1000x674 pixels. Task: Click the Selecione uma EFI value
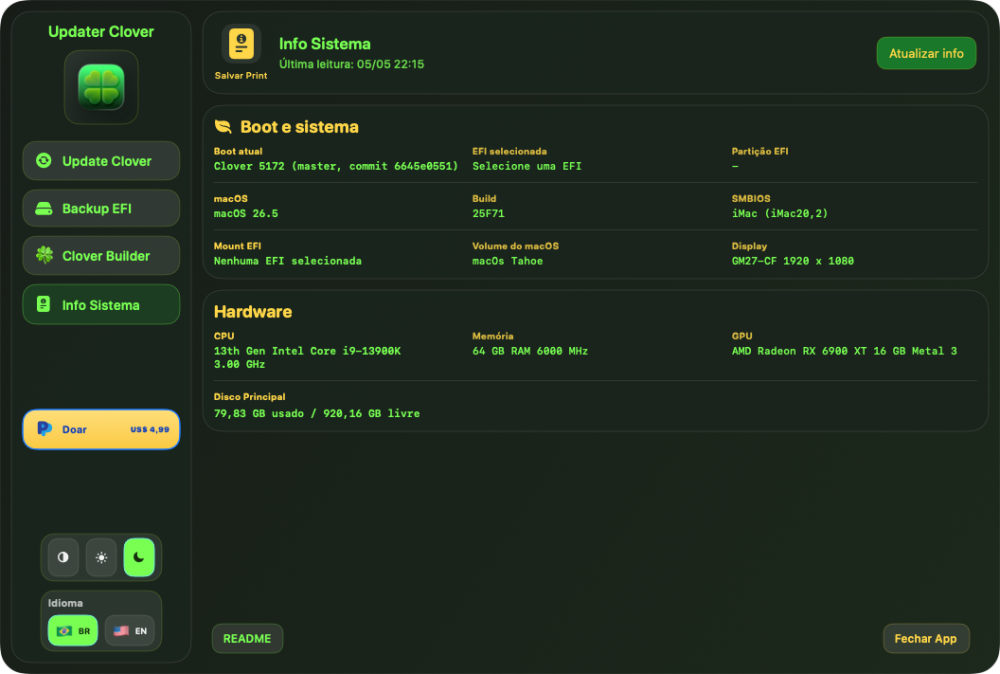527,166
